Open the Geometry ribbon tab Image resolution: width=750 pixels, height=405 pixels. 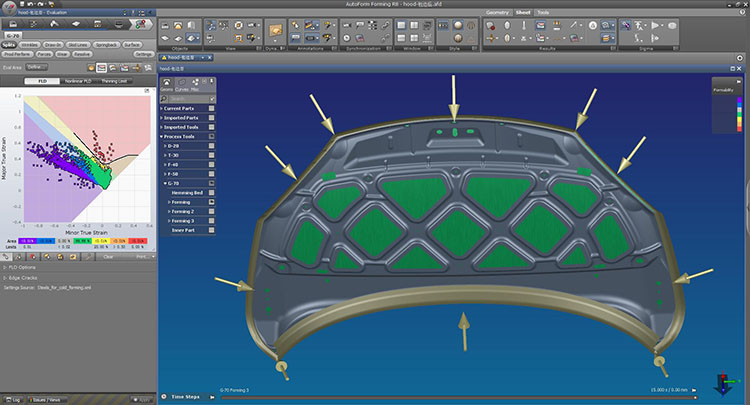[497, 12]
